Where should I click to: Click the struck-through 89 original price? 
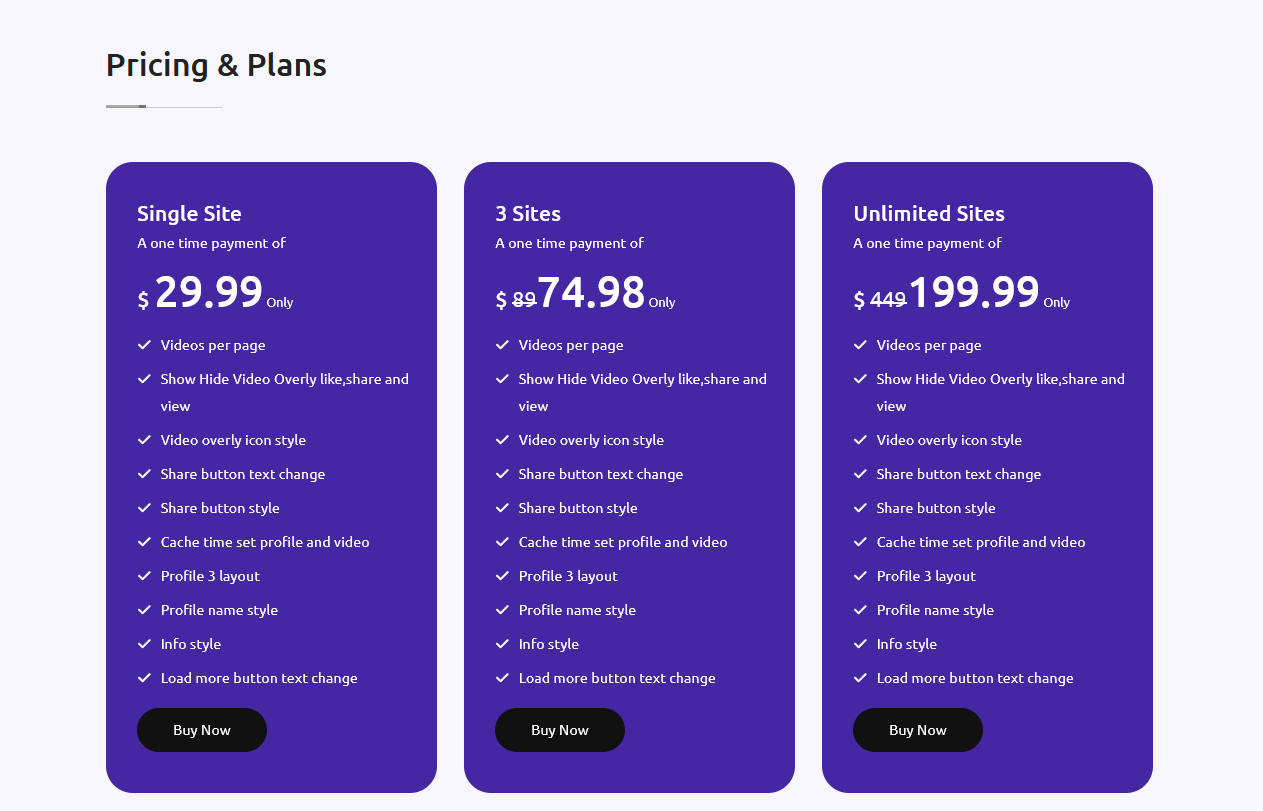coord(524,299)
